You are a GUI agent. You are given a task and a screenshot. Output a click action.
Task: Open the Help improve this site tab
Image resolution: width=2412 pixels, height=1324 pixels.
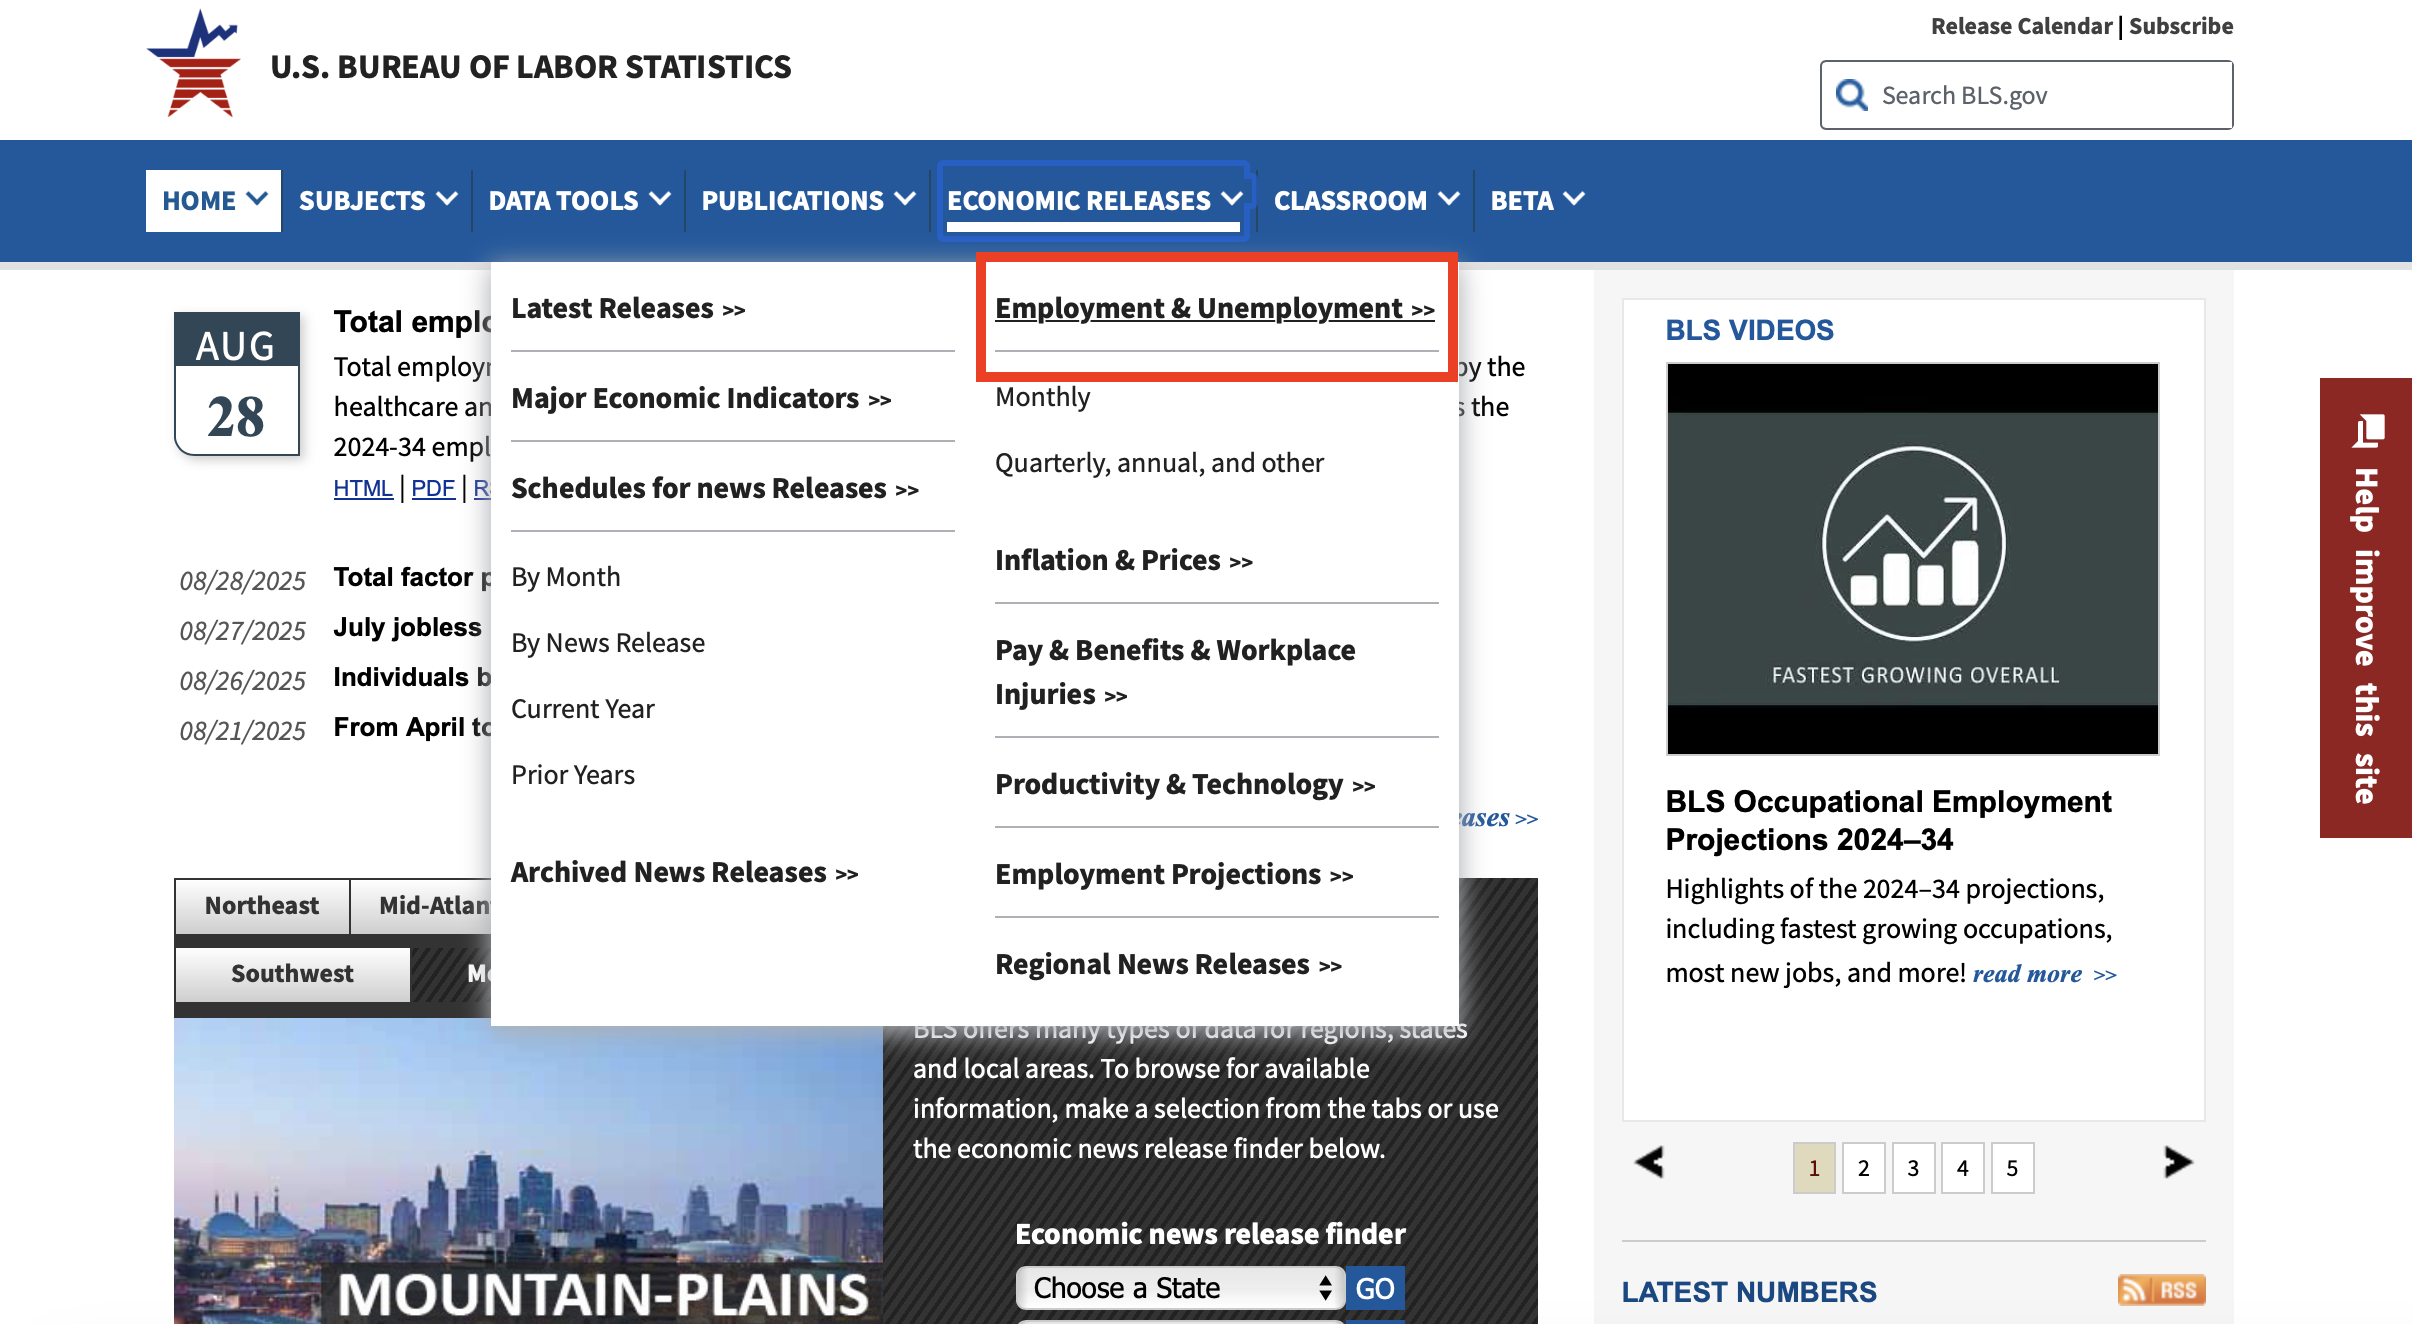pos(2365,607)
